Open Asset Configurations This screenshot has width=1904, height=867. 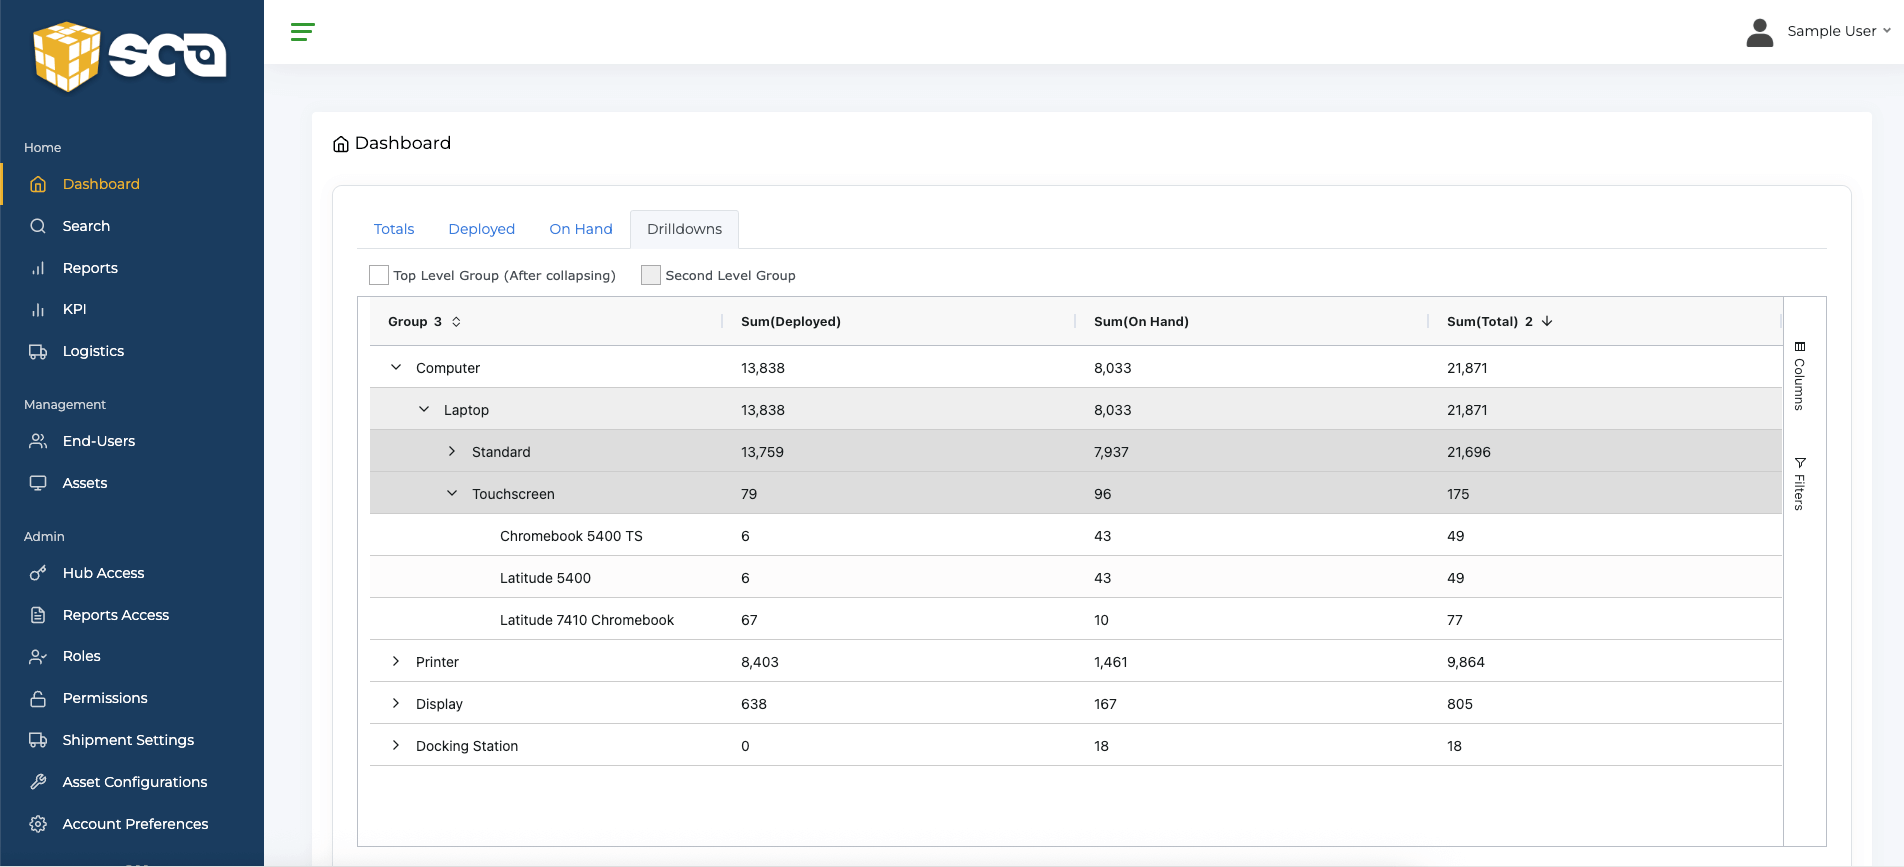[x=135, y=782]
